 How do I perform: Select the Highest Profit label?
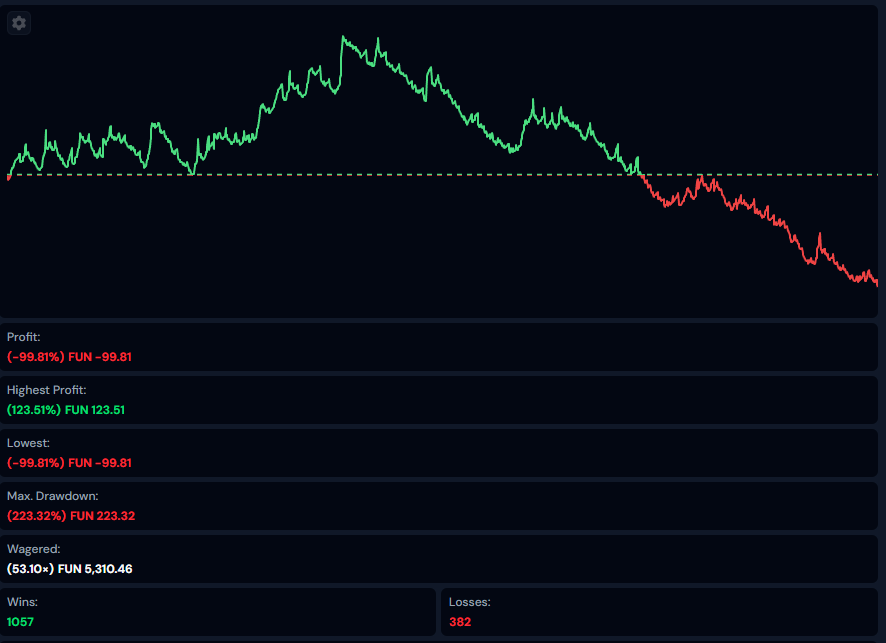tap(47, 390)
